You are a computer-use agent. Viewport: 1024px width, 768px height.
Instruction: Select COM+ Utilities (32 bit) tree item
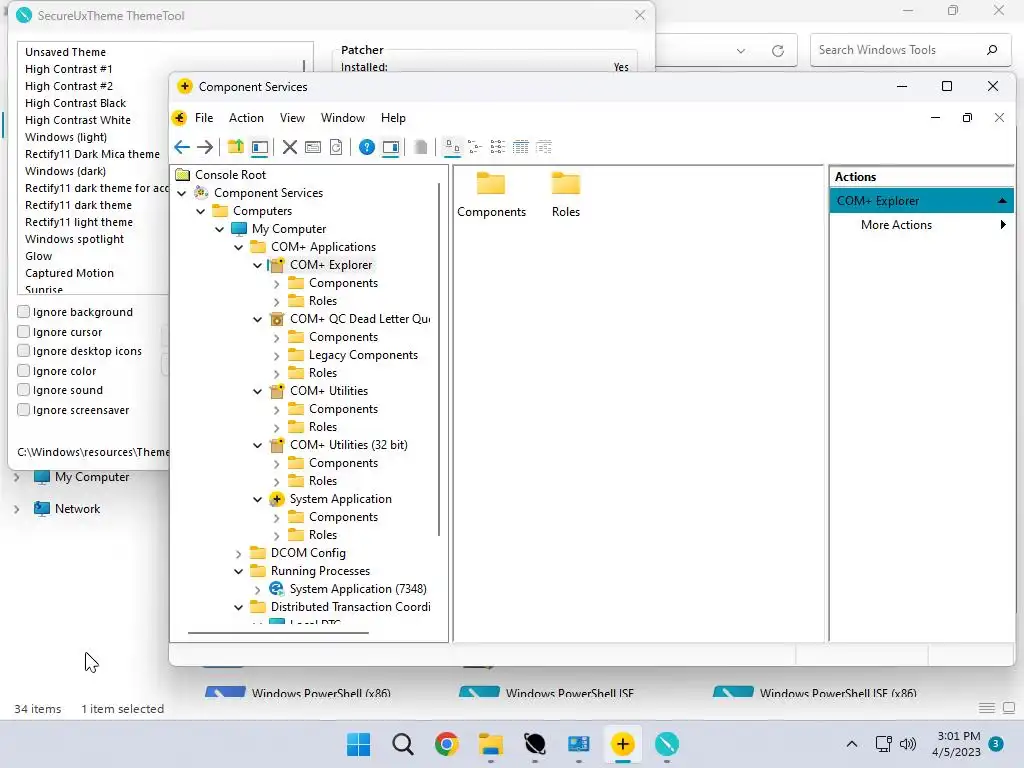(349, 445)
